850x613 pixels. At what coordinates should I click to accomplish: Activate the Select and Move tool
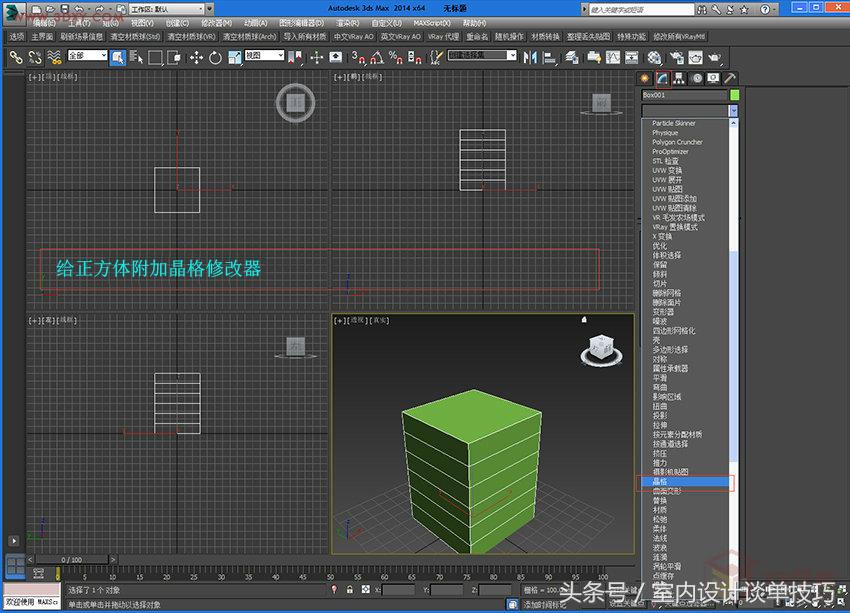click(x=196, y=58)
